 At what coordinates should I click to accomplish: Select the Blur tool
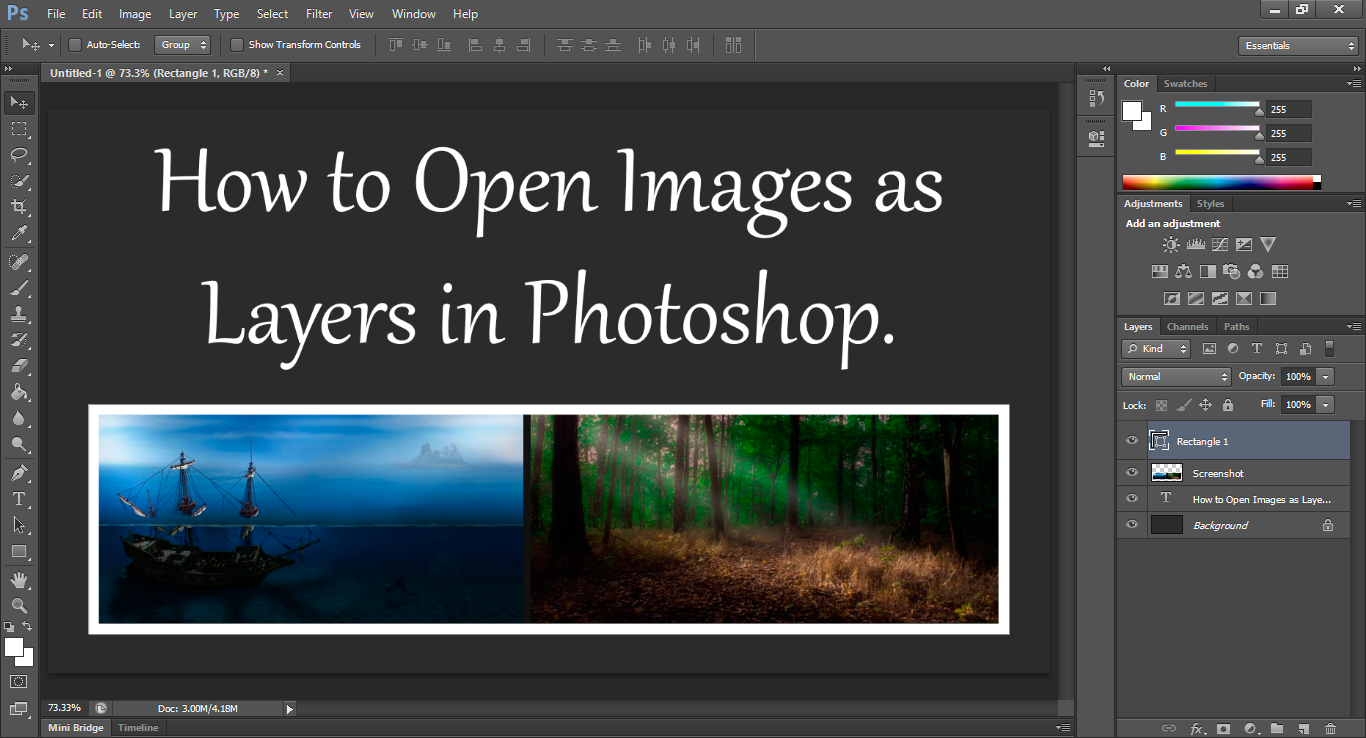coord(19,418)
